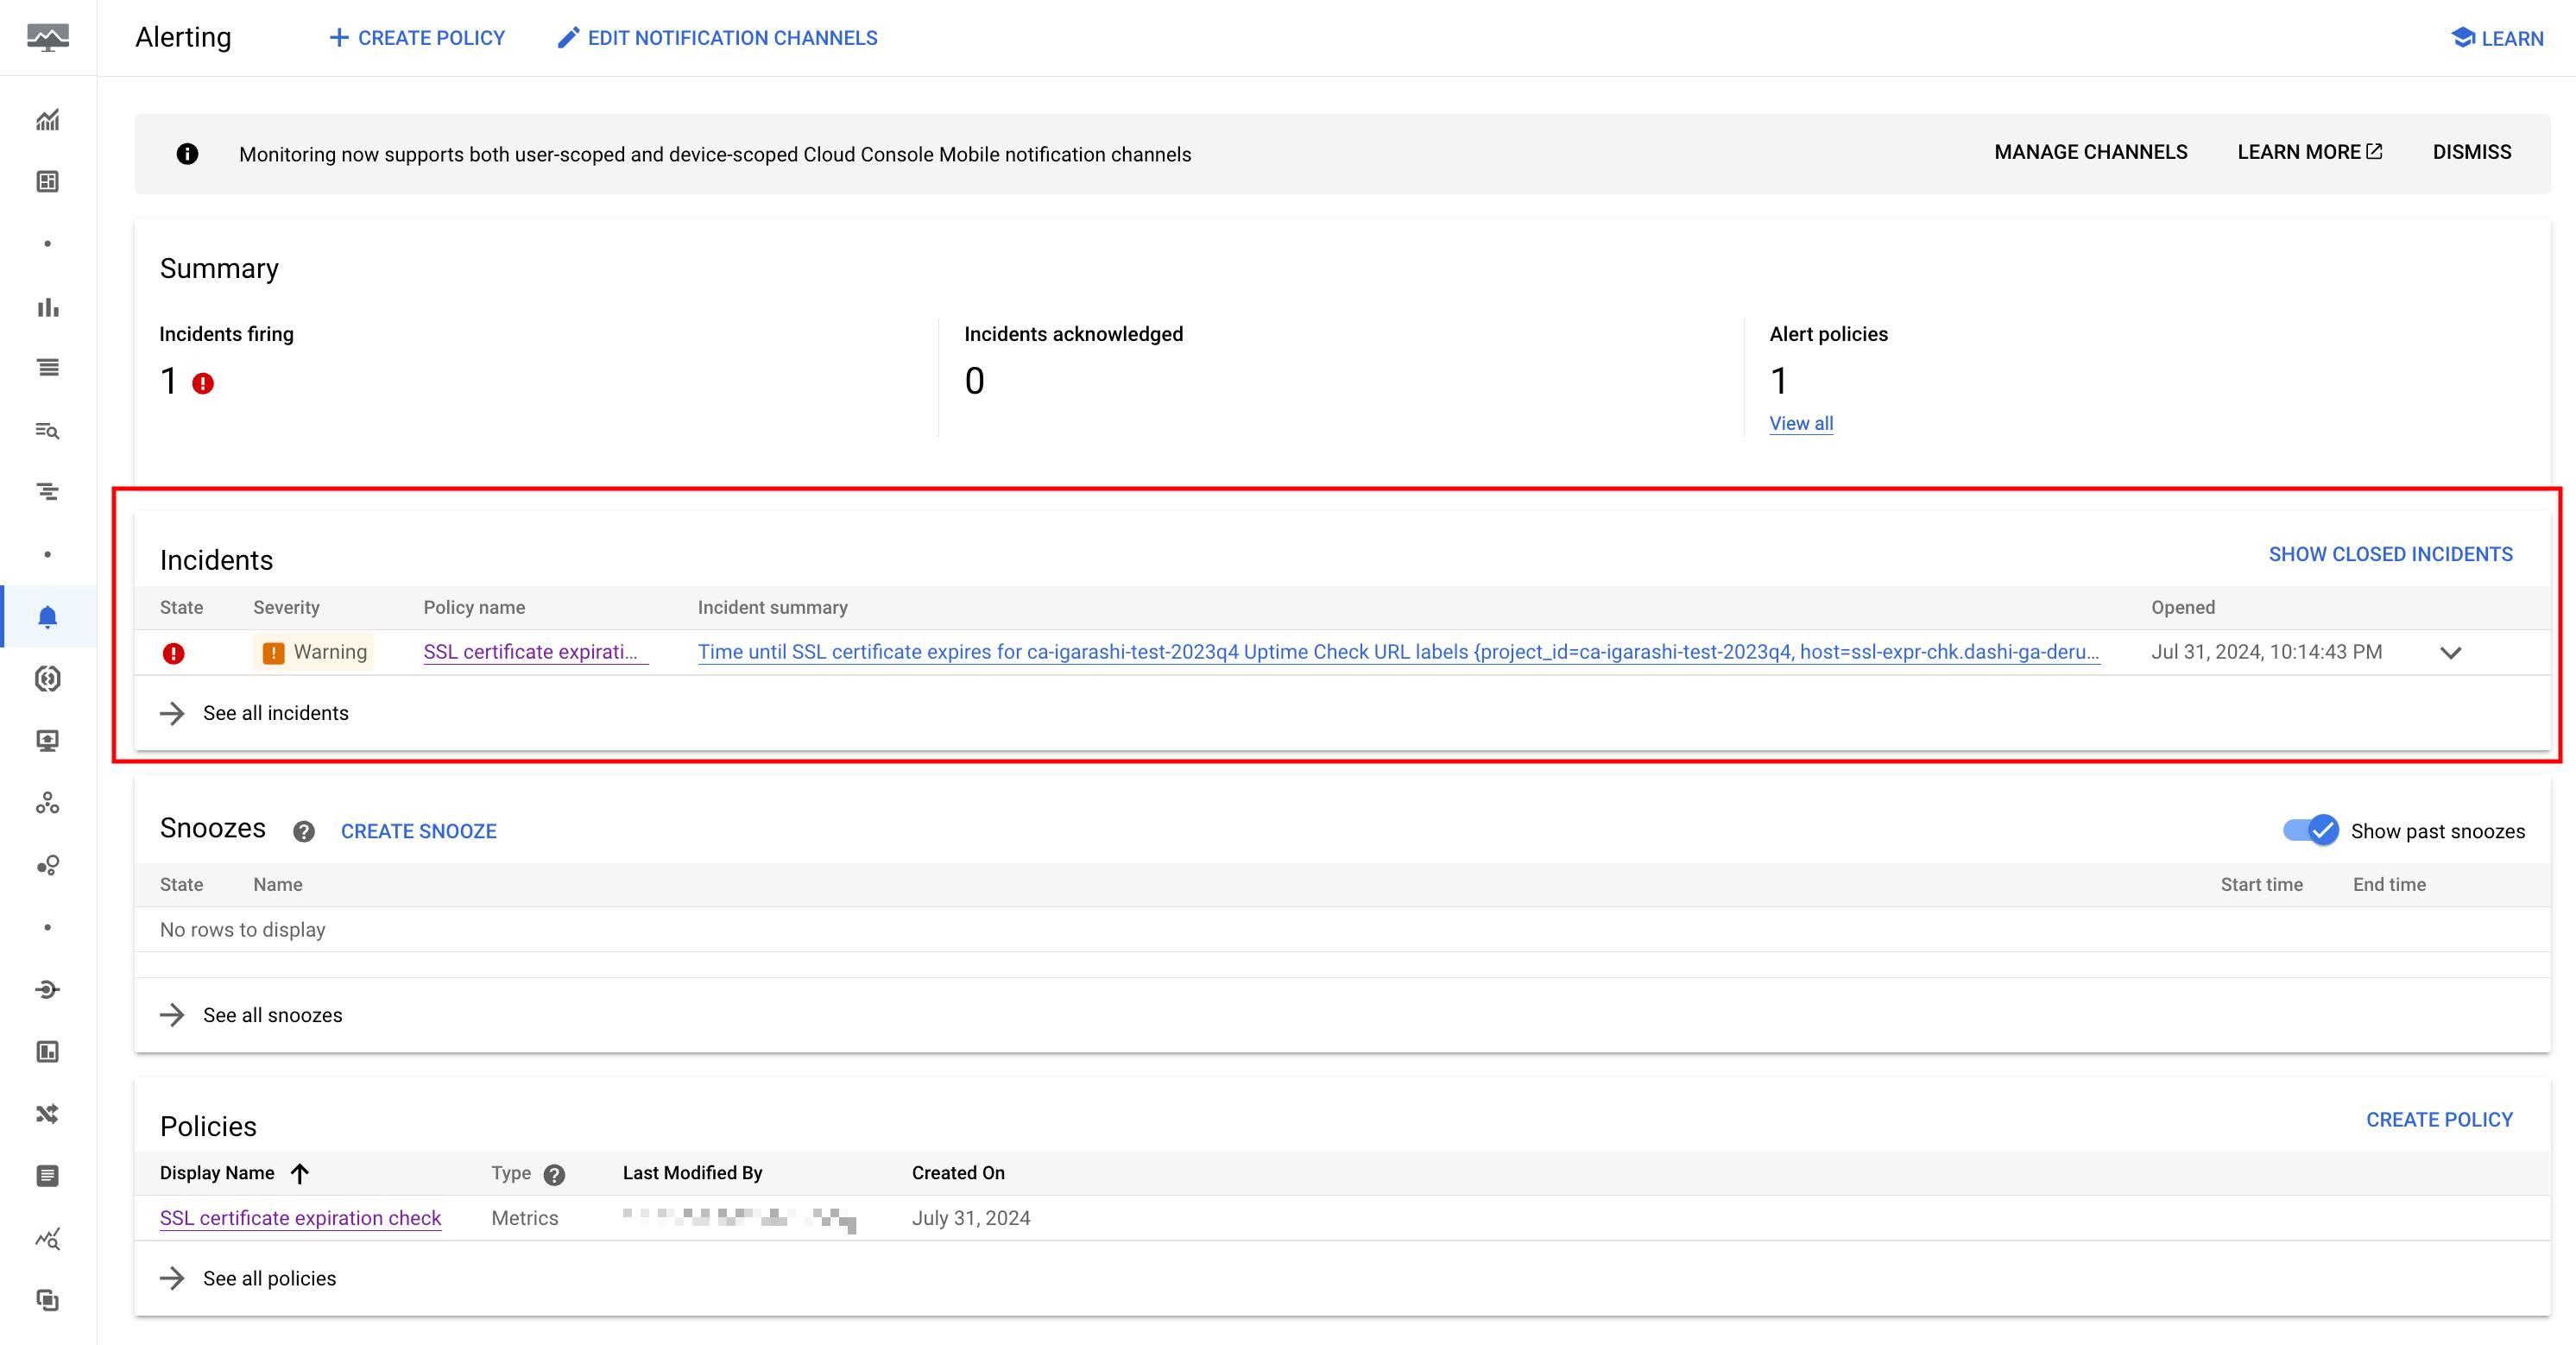Click CREATE POLICY in top bar
This screenshot has width=2576, height=1345.
(417, 38)
